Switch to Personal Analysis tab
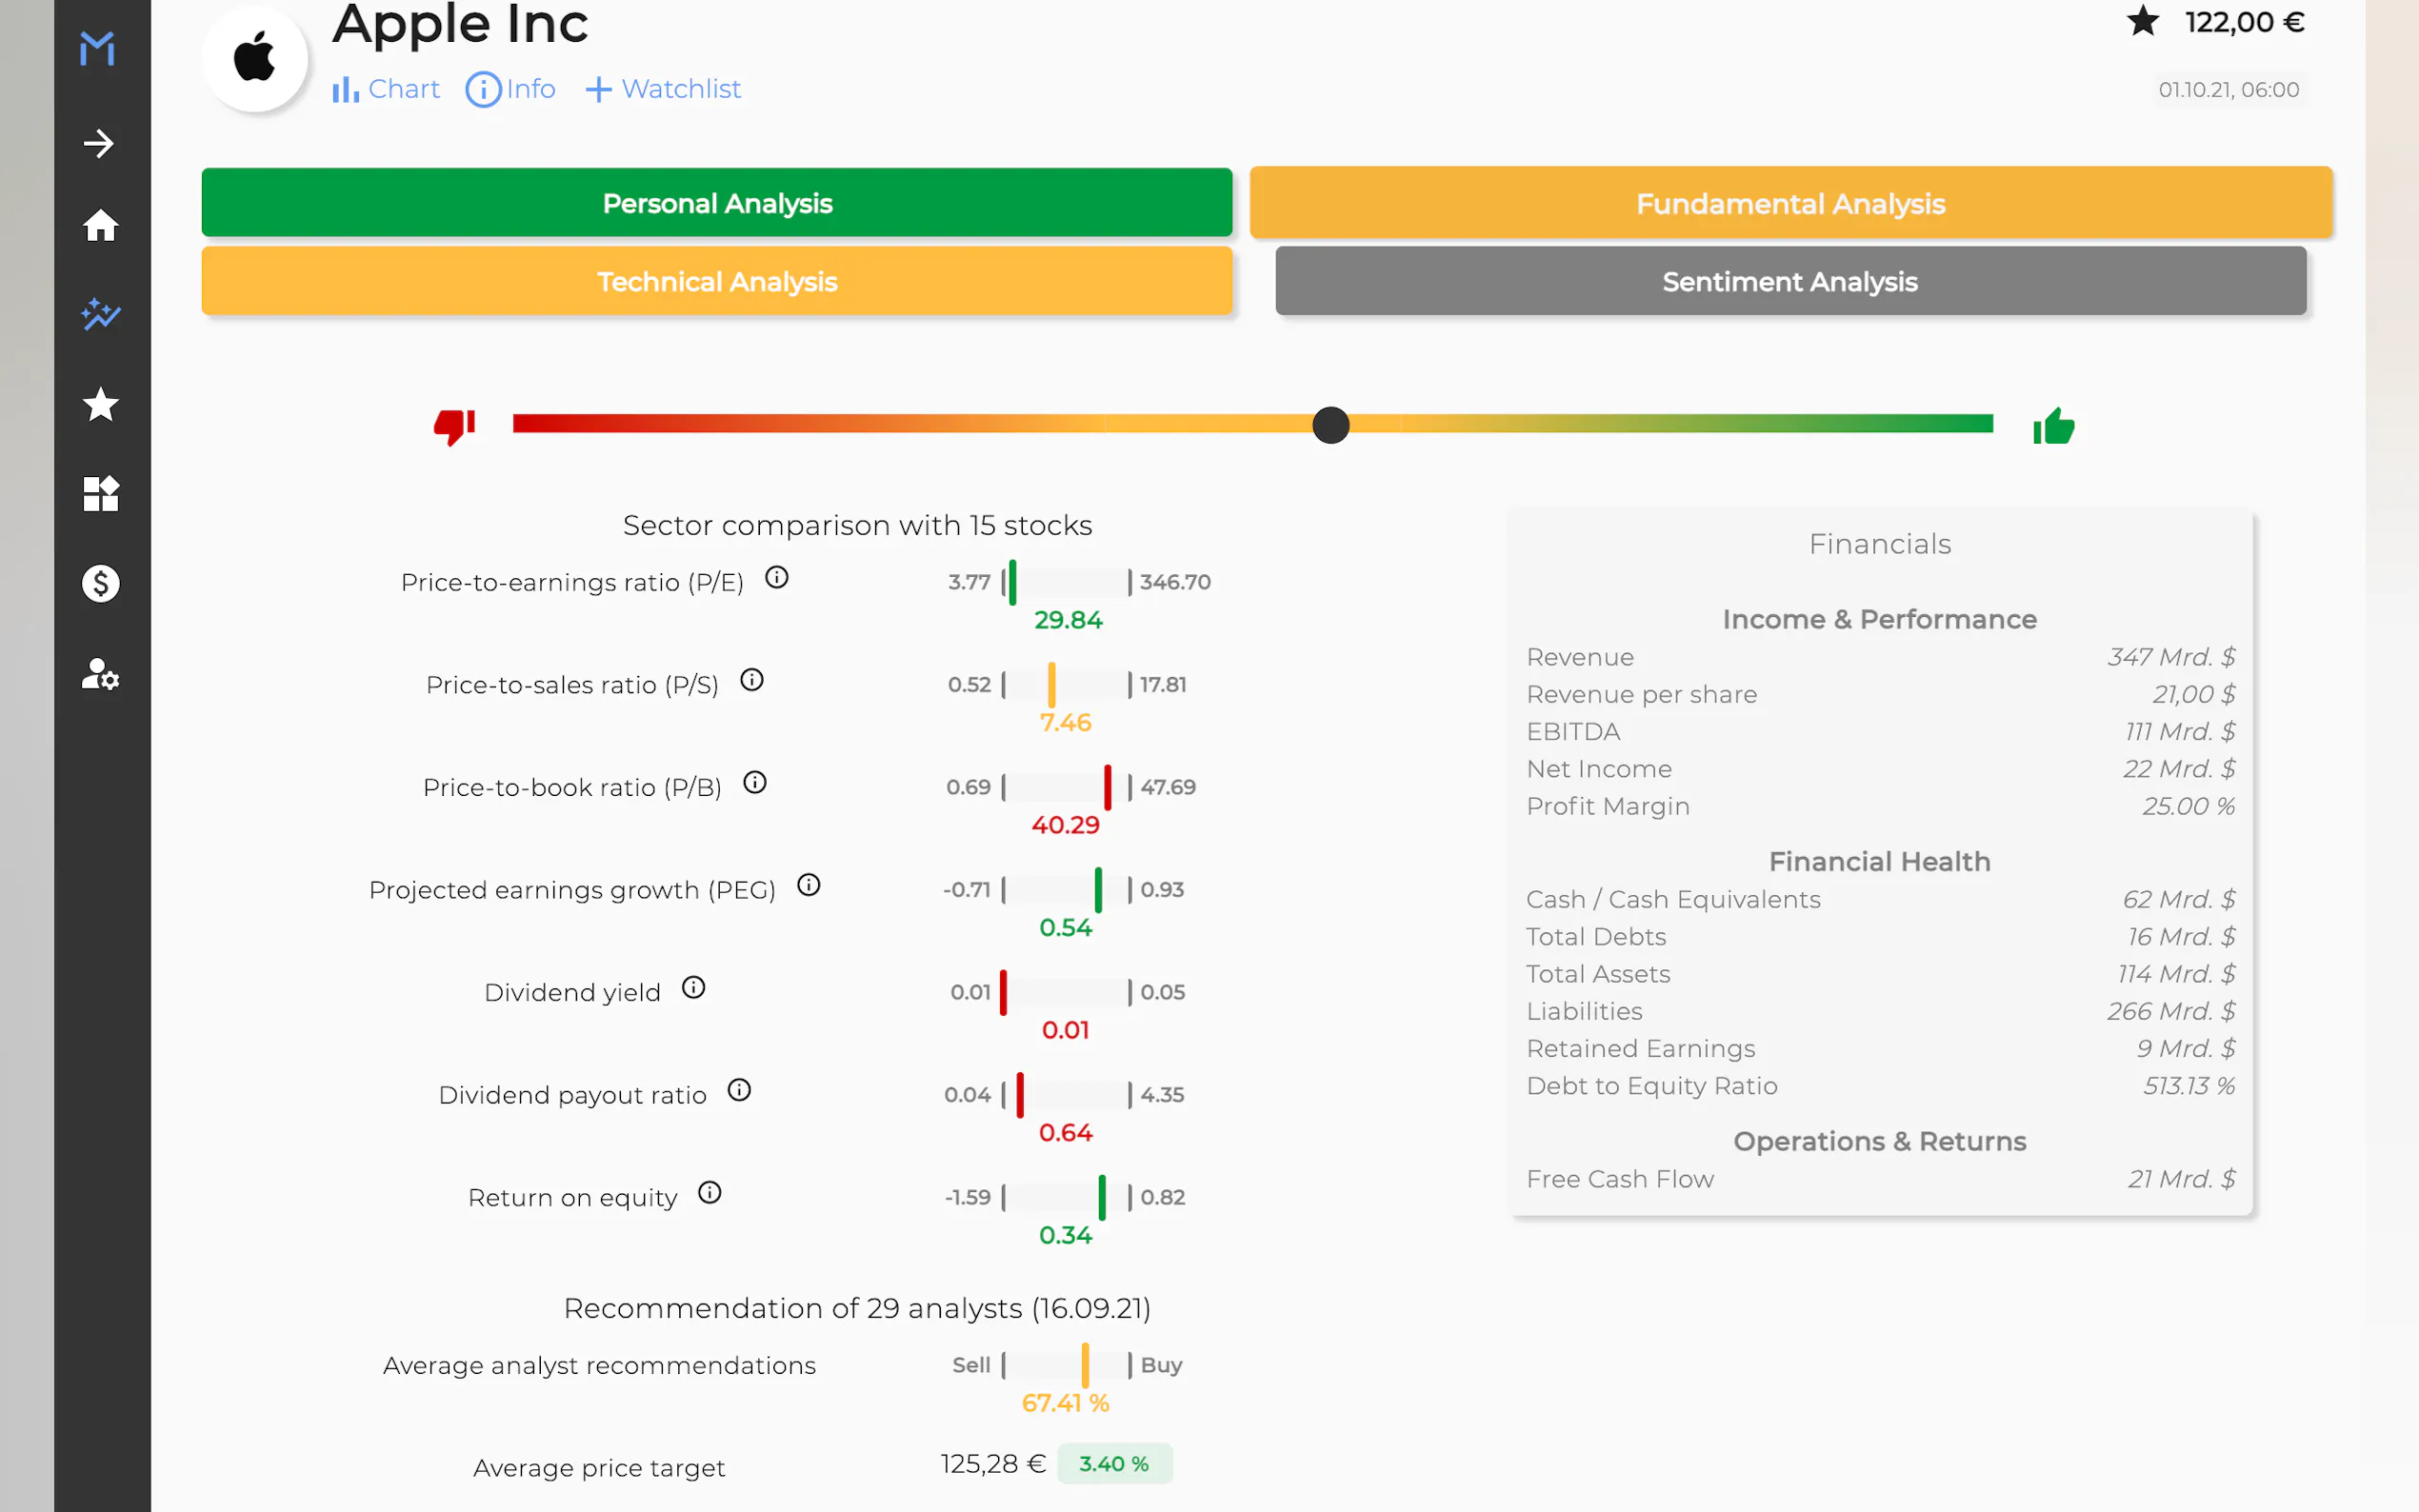The width and height of the screenshot is (2419, 1512). pyautogui.click(x=716, y=203)
